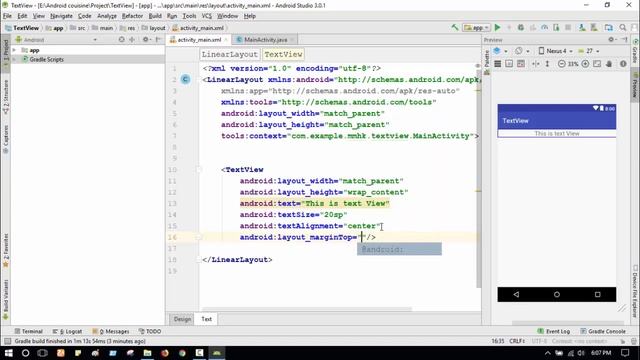Screen dimensions: 640x360
Task: Click the Make Project hammer icon
Action: [x=455, y=28]
